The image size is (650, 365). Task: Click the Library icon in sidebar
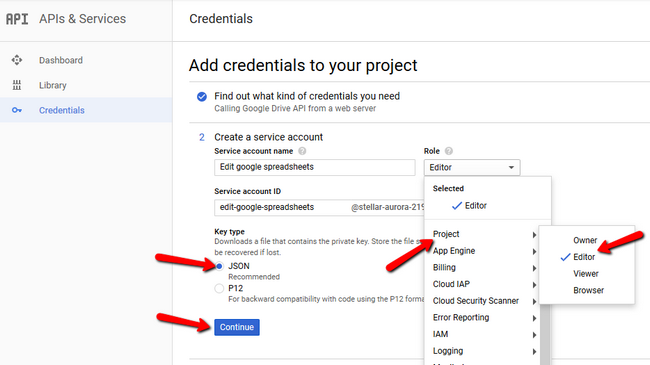(17, 85)
